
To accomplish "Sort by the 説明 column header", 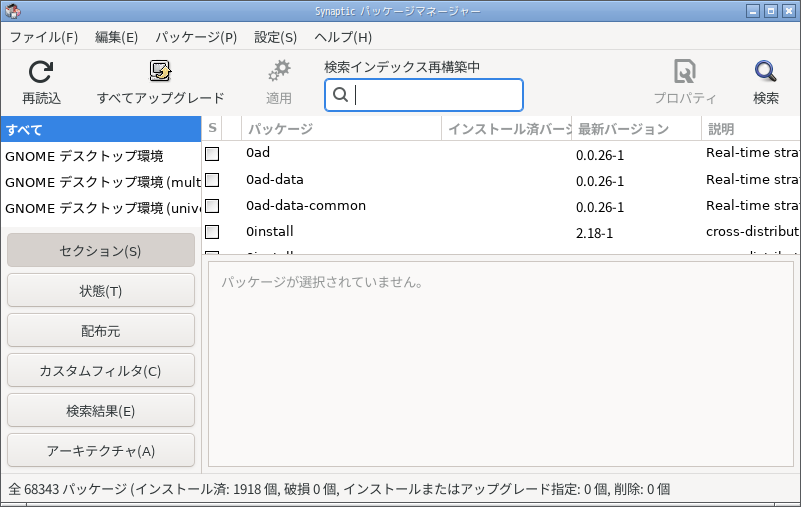I will point(751,128).
